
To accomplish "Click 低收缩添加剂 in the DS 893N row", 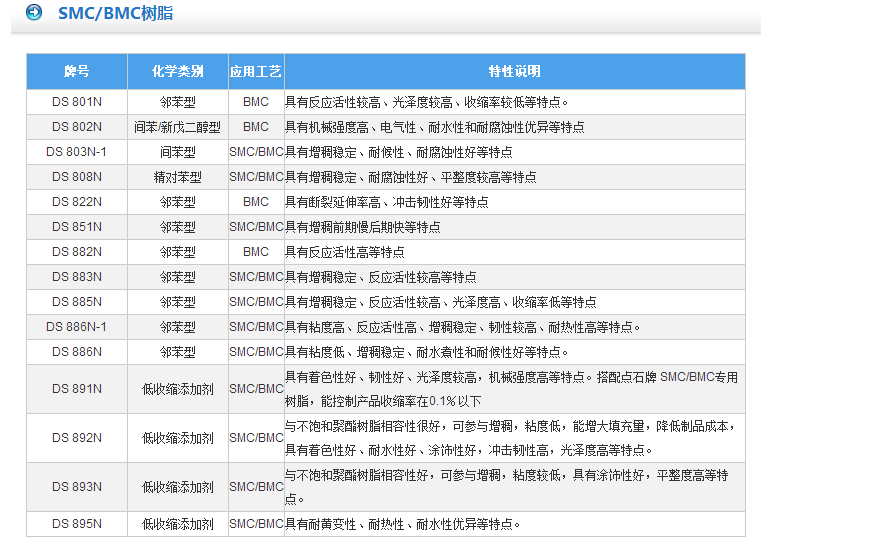I will click(177, 487).
